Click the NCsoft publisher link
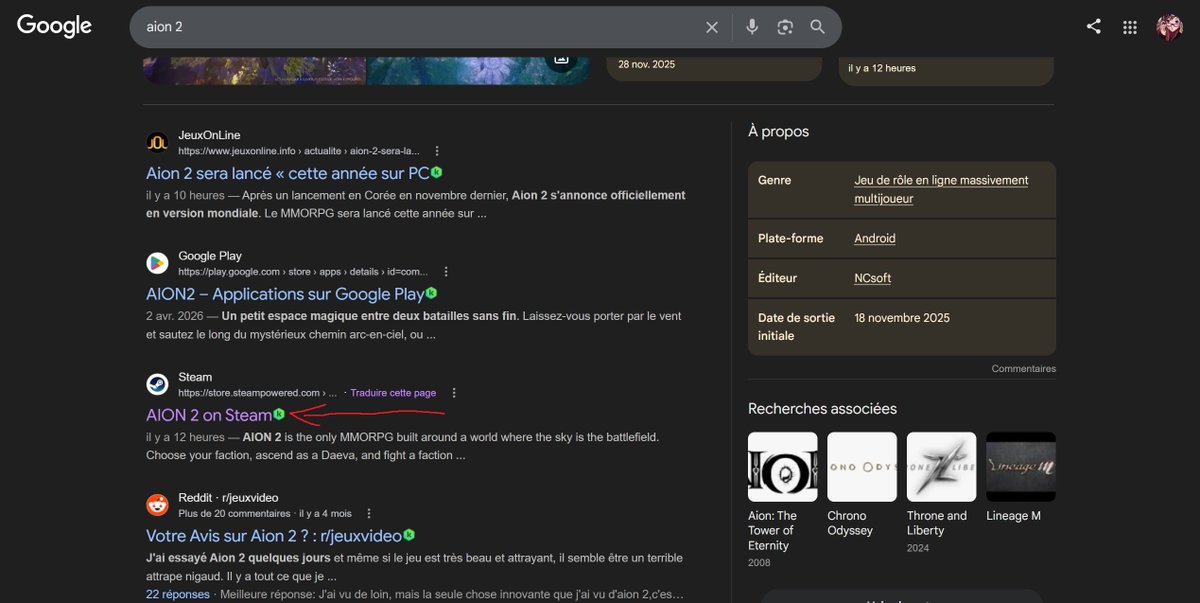 coord(873,278)
